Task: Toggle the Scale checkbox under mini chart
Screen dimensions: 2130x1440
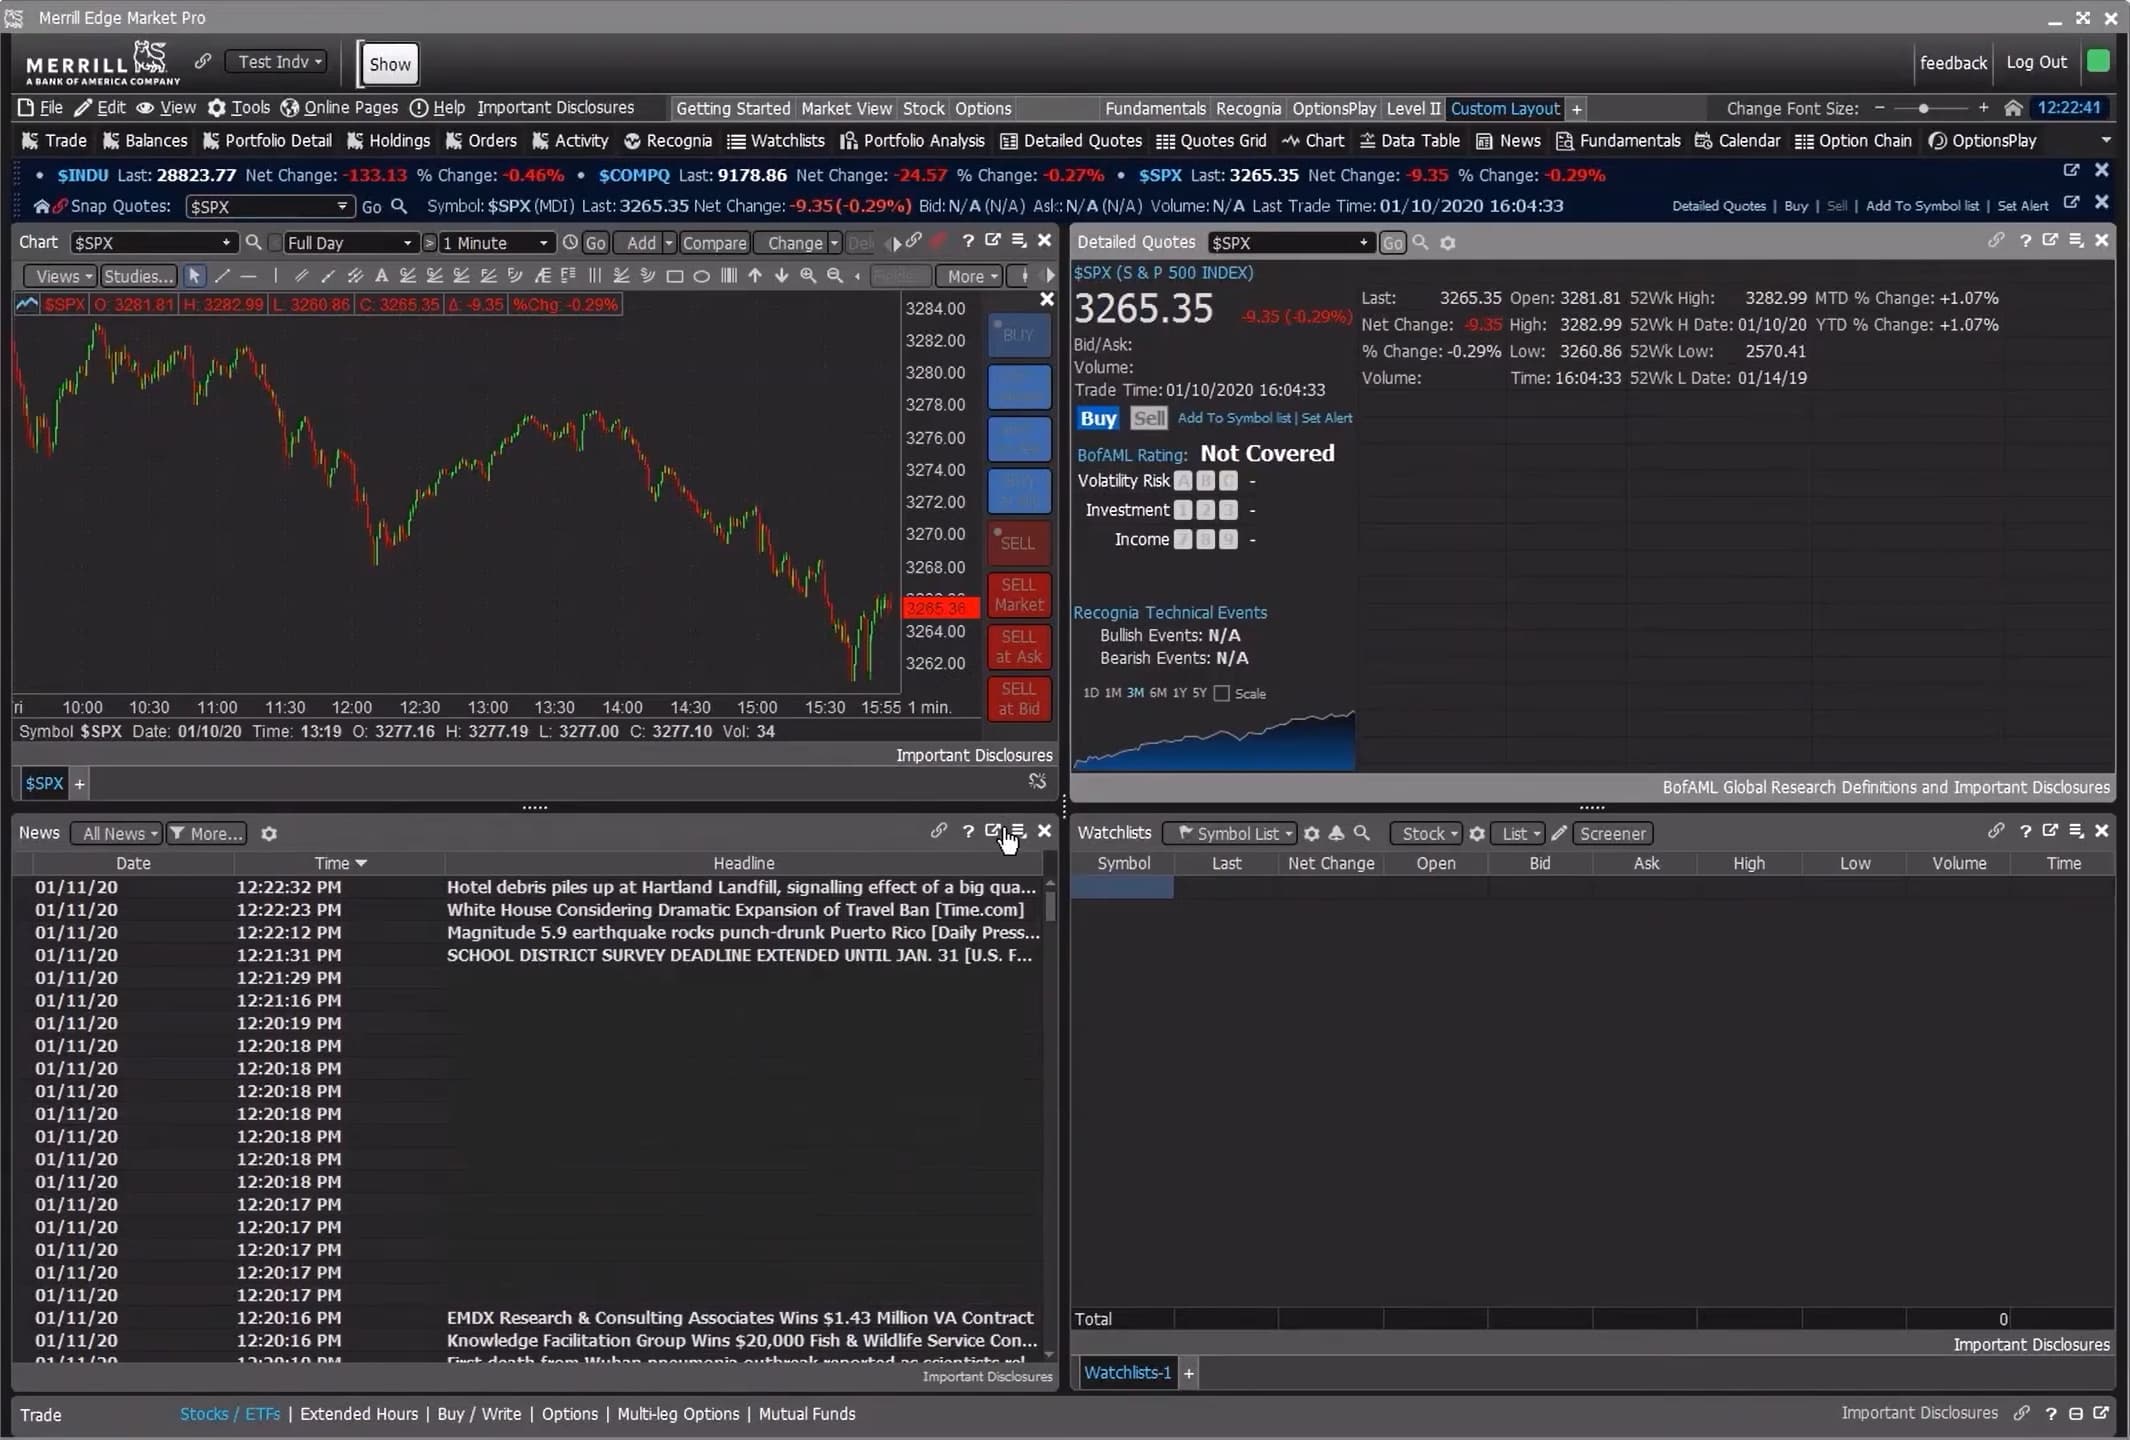Action: tap(1221, 693)
